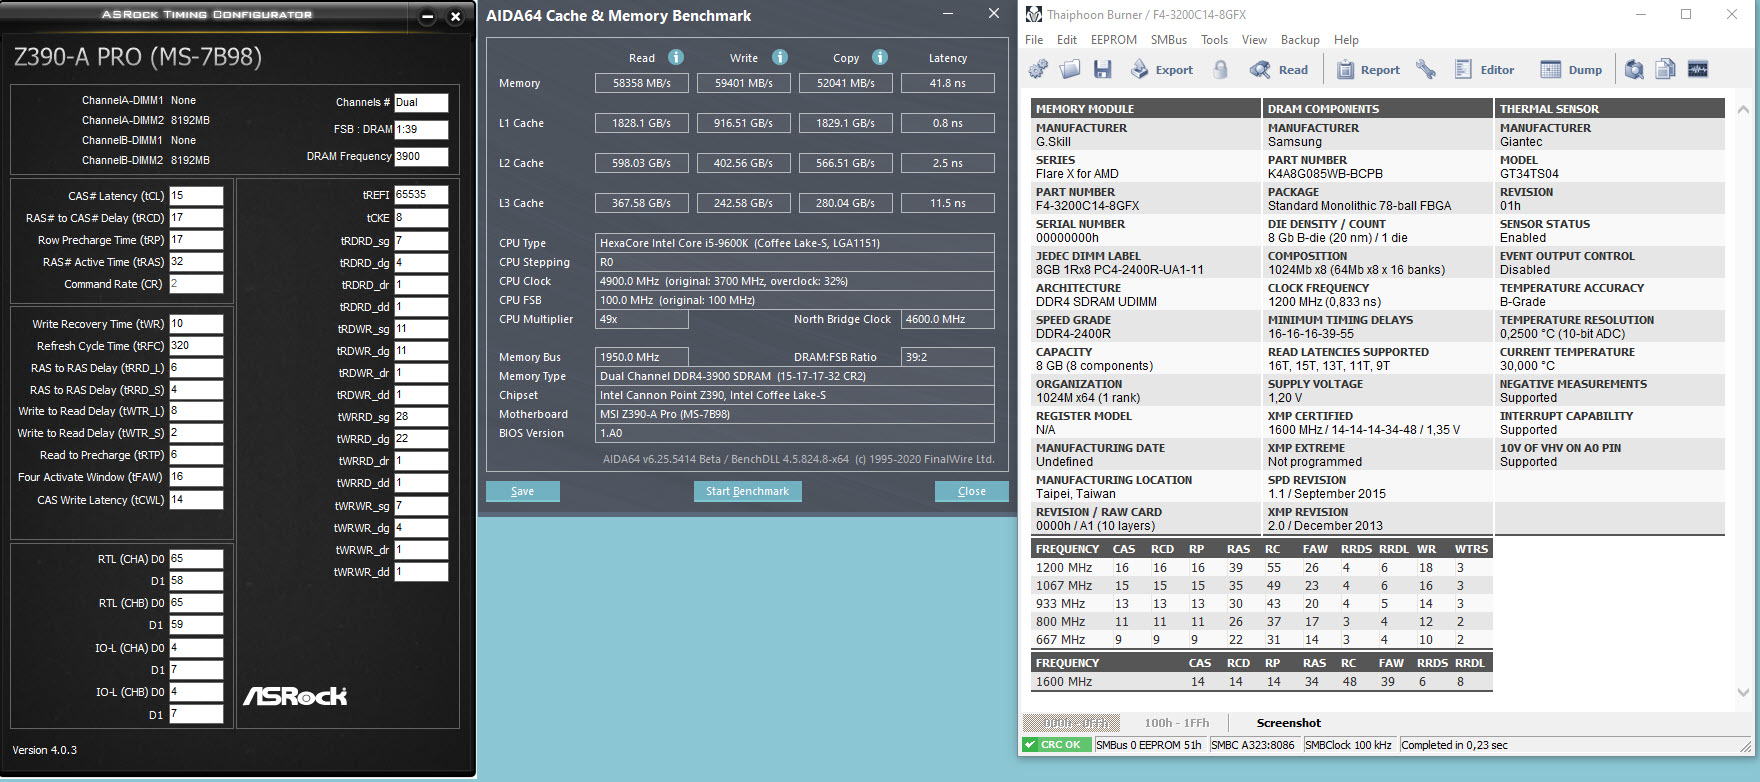The height and width of the screenshot is (782, 1760).
Task: Click the Thaiphoon Burner window resize grip
Action: point(1746,746)
